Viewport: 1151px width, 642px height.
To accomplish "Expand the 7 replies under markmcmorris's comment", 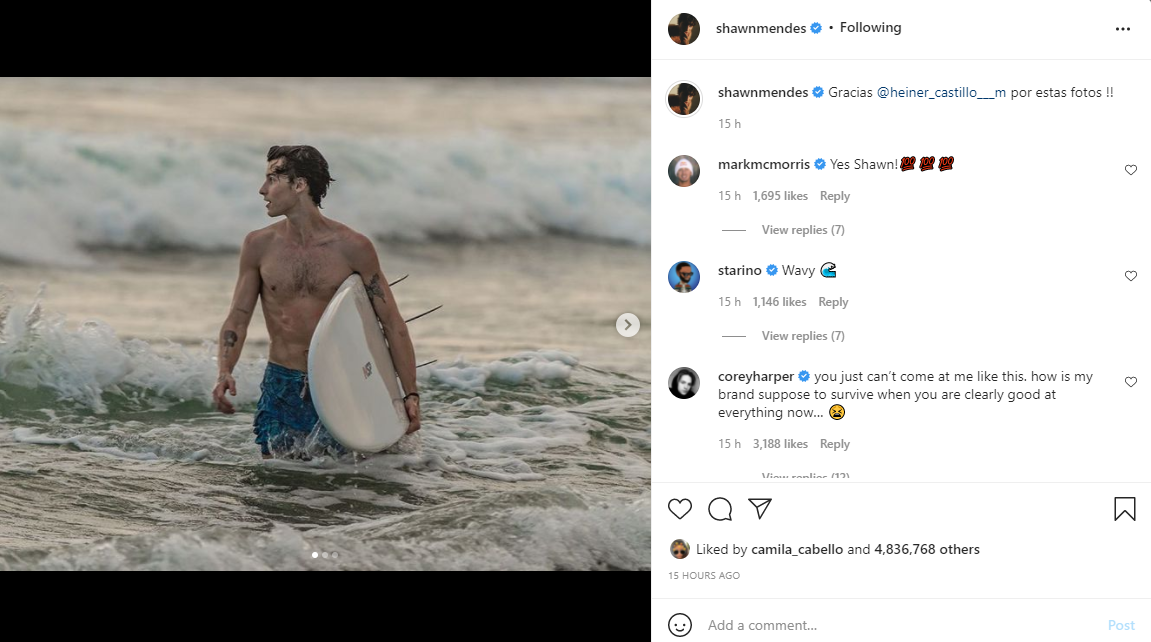I will click(x=803, y=230).
